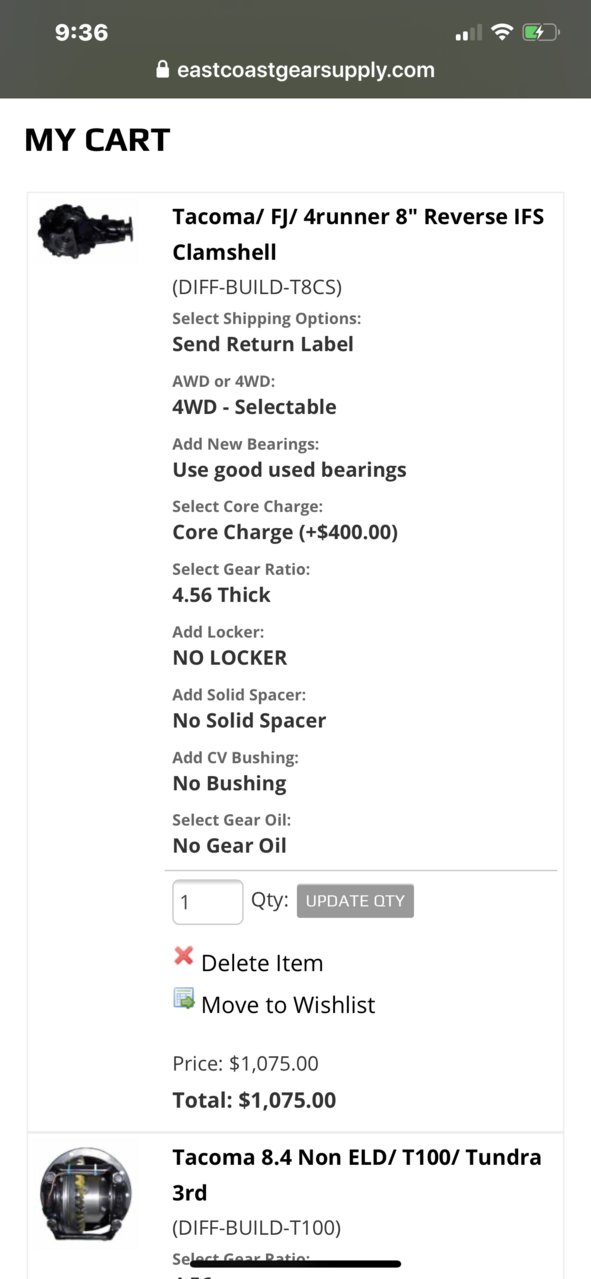
Task: Open the Tacoma 8.4 differential thumbnail
Action: 87,1194
